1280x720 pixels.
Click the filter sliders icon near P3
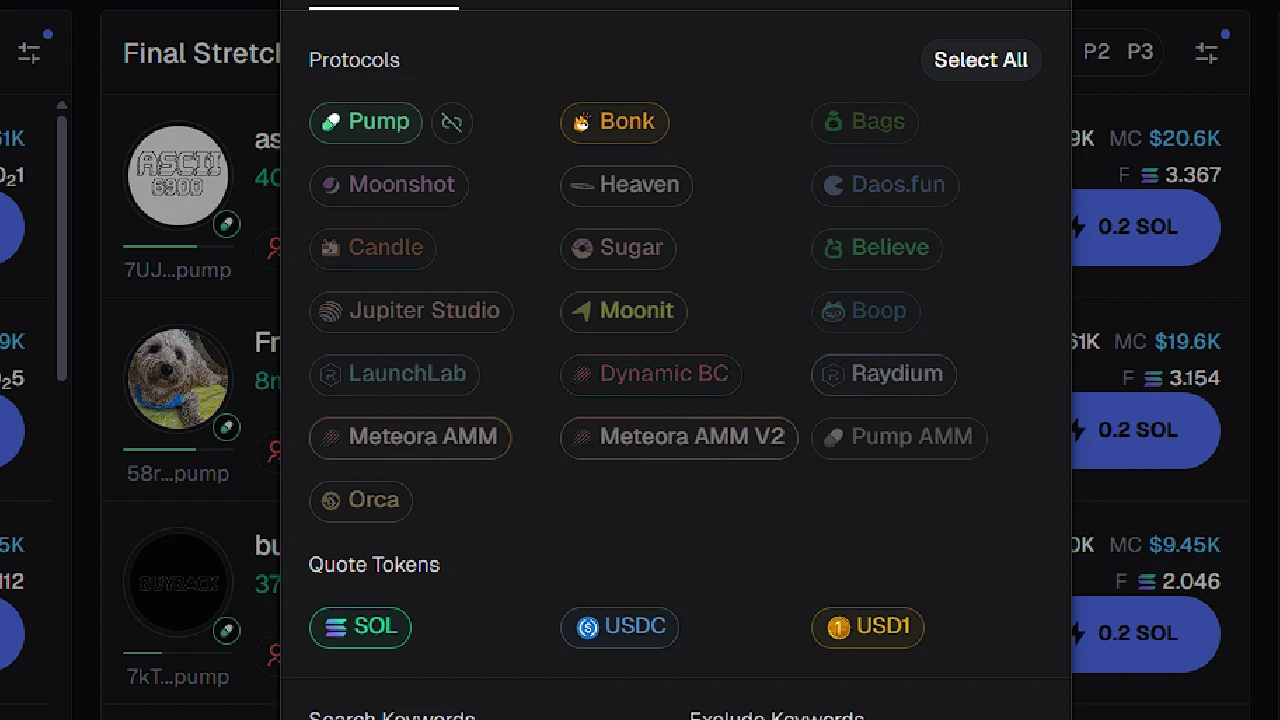pyautogui.click(x=1206, y=52)
